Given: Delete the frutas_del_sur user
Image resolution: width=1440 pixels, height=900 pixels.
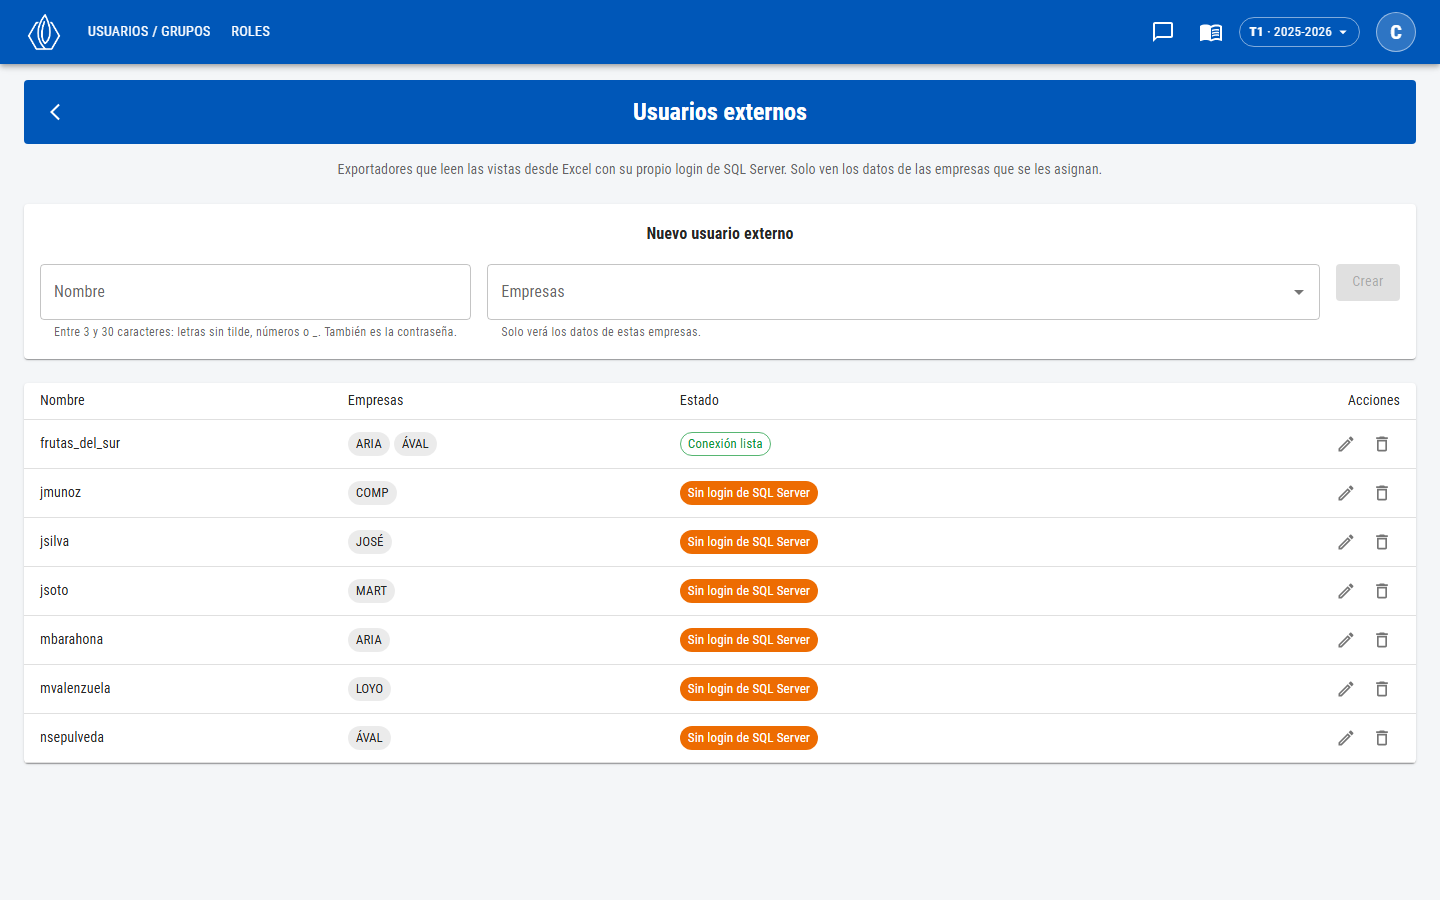Looking at the screenshot, I should pyautogui.click(x=1382, y=444).
